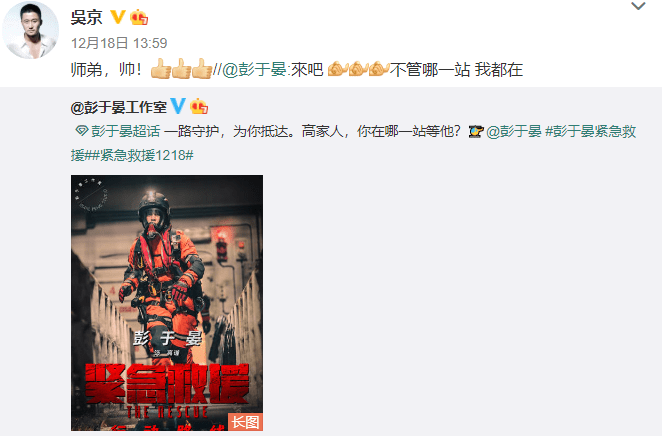Click the first finger heart emoji

[337, 69]
